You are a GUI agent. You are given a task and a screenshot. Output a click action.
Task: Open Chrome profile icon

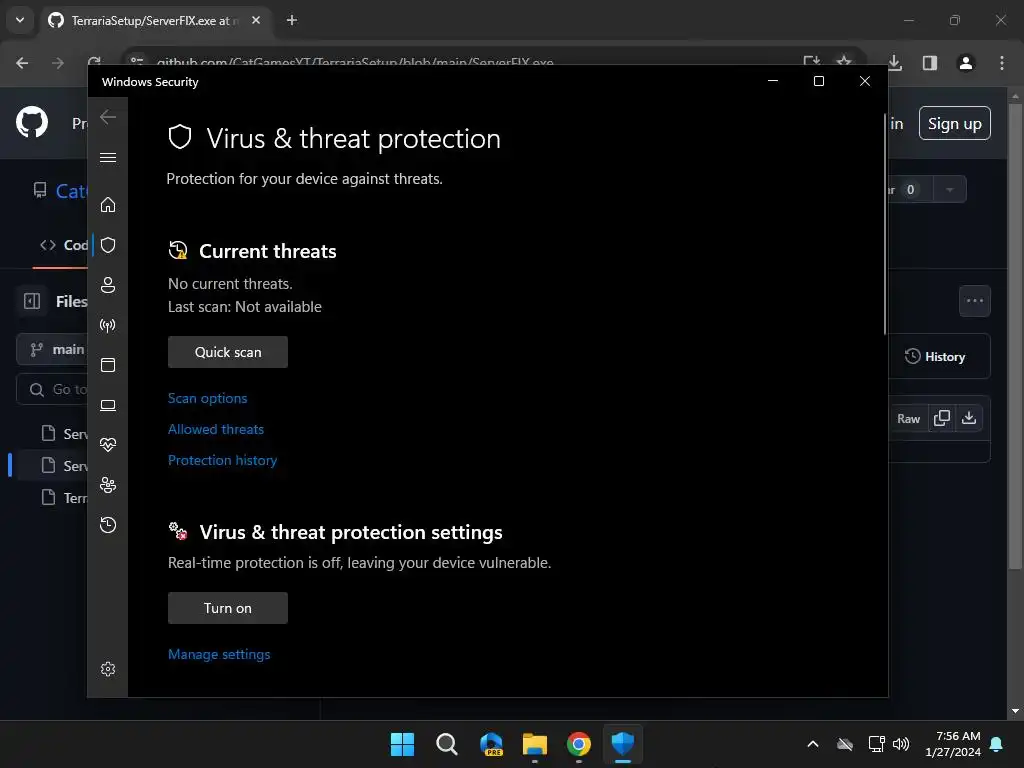(965, 63)
